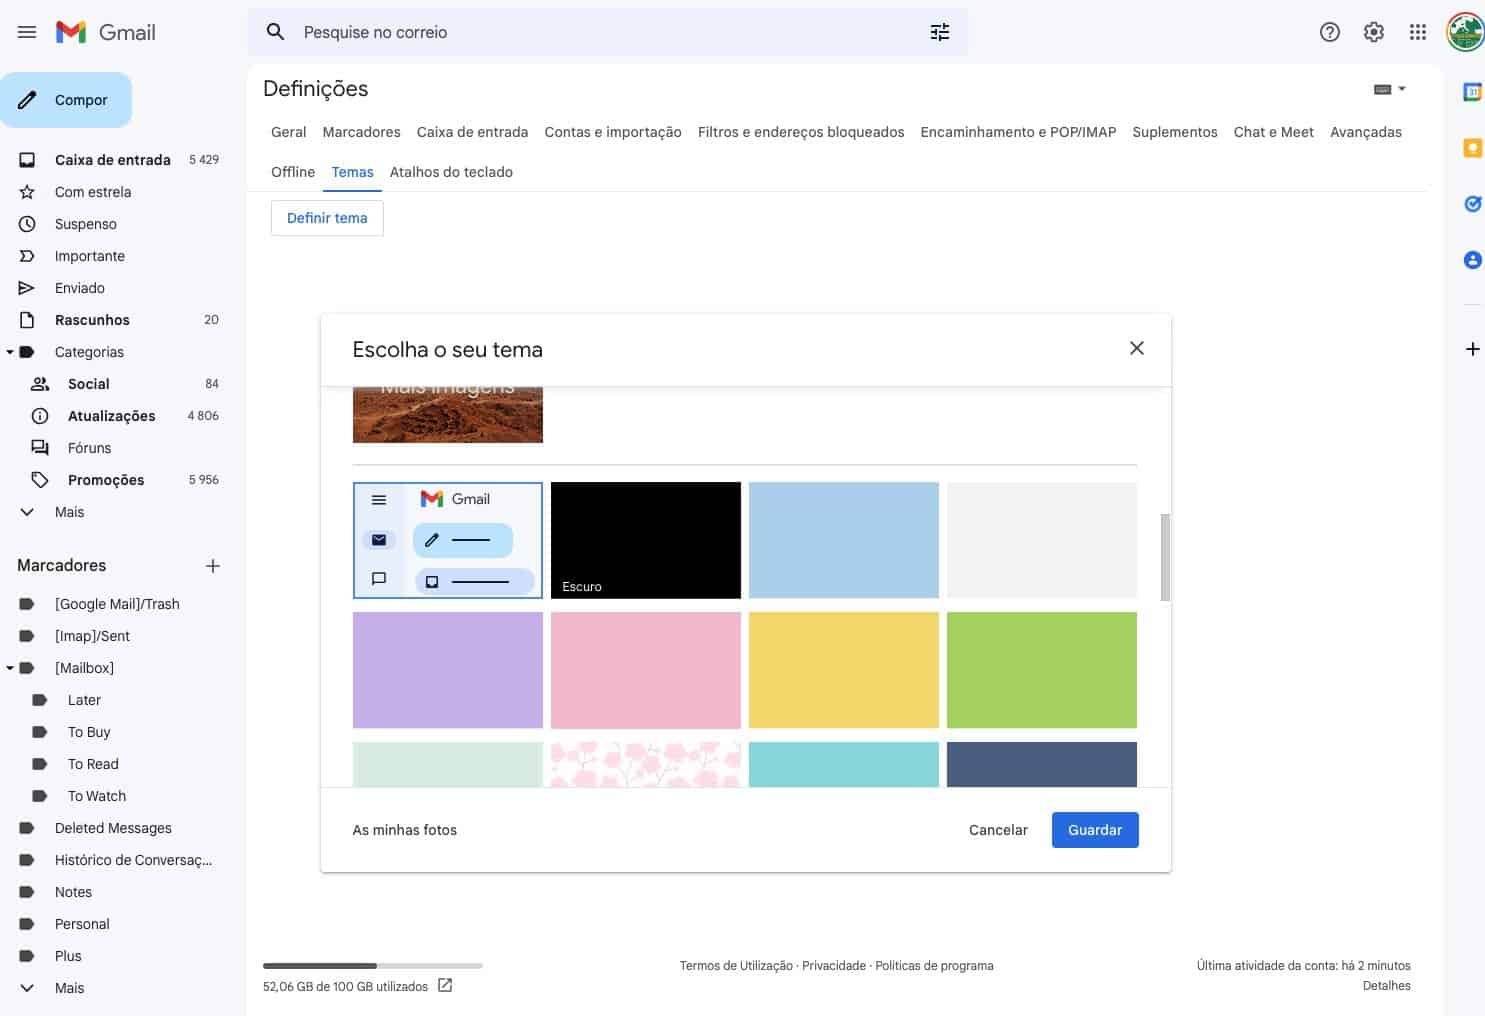
Task: Open the main hamburger menu
Action: pyautogui.click(x=27, y=31)
